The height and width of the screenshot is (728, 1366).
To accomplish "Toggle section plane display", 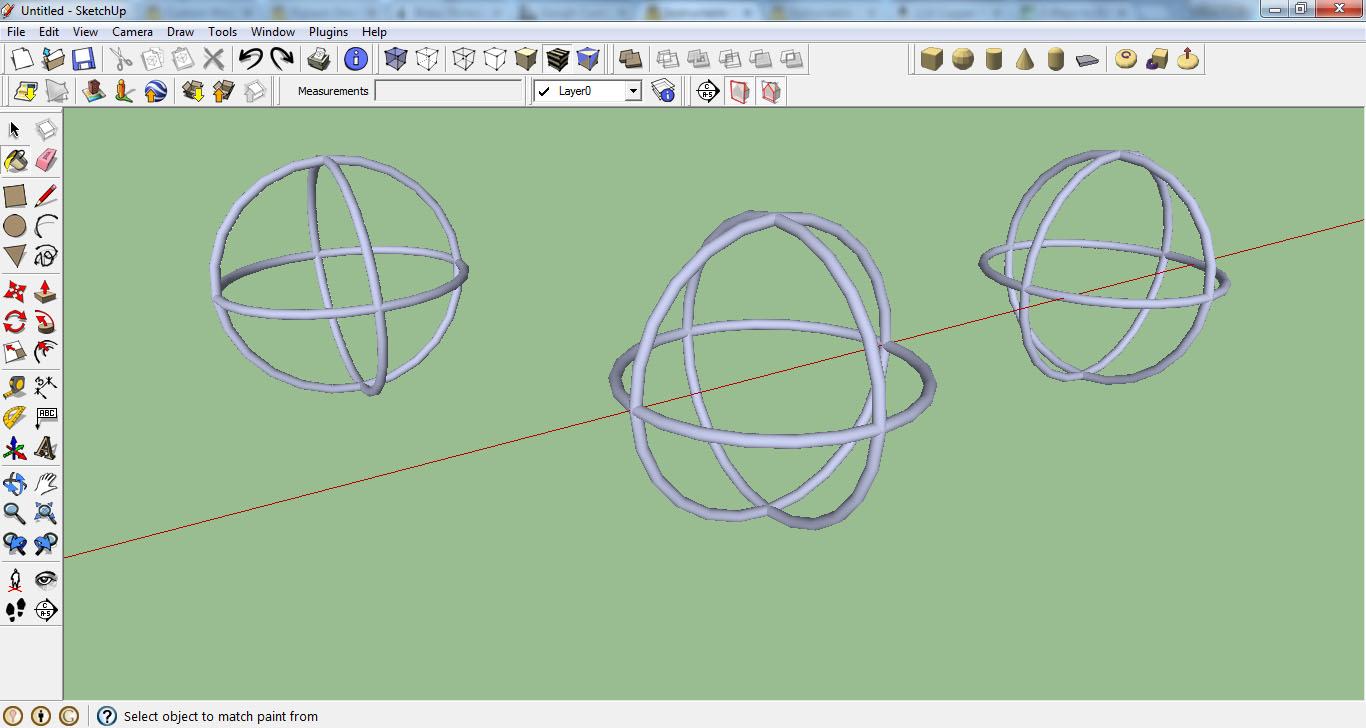I will click(x=739, y=91).
